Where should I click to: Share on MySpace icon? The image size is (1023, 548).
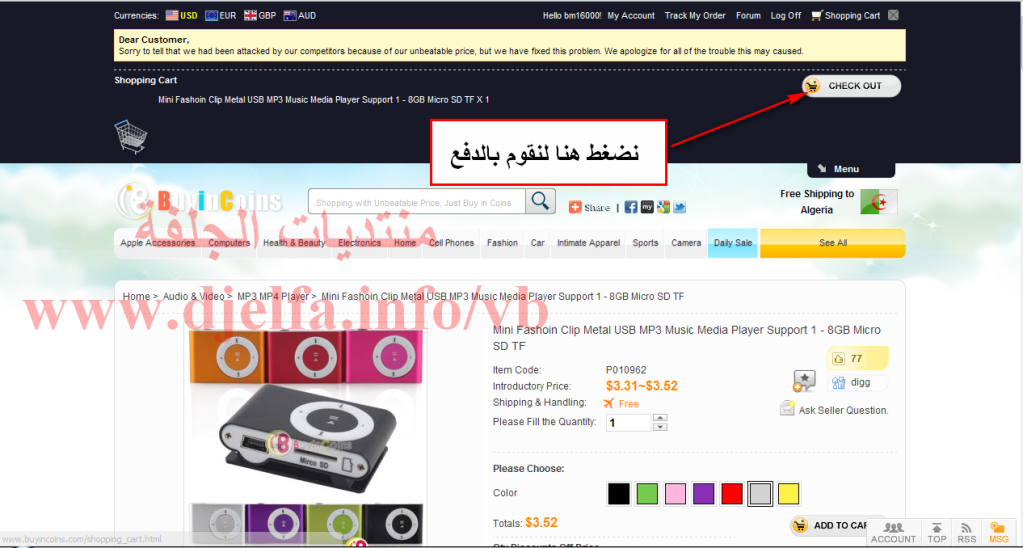(x=647, y=207)
